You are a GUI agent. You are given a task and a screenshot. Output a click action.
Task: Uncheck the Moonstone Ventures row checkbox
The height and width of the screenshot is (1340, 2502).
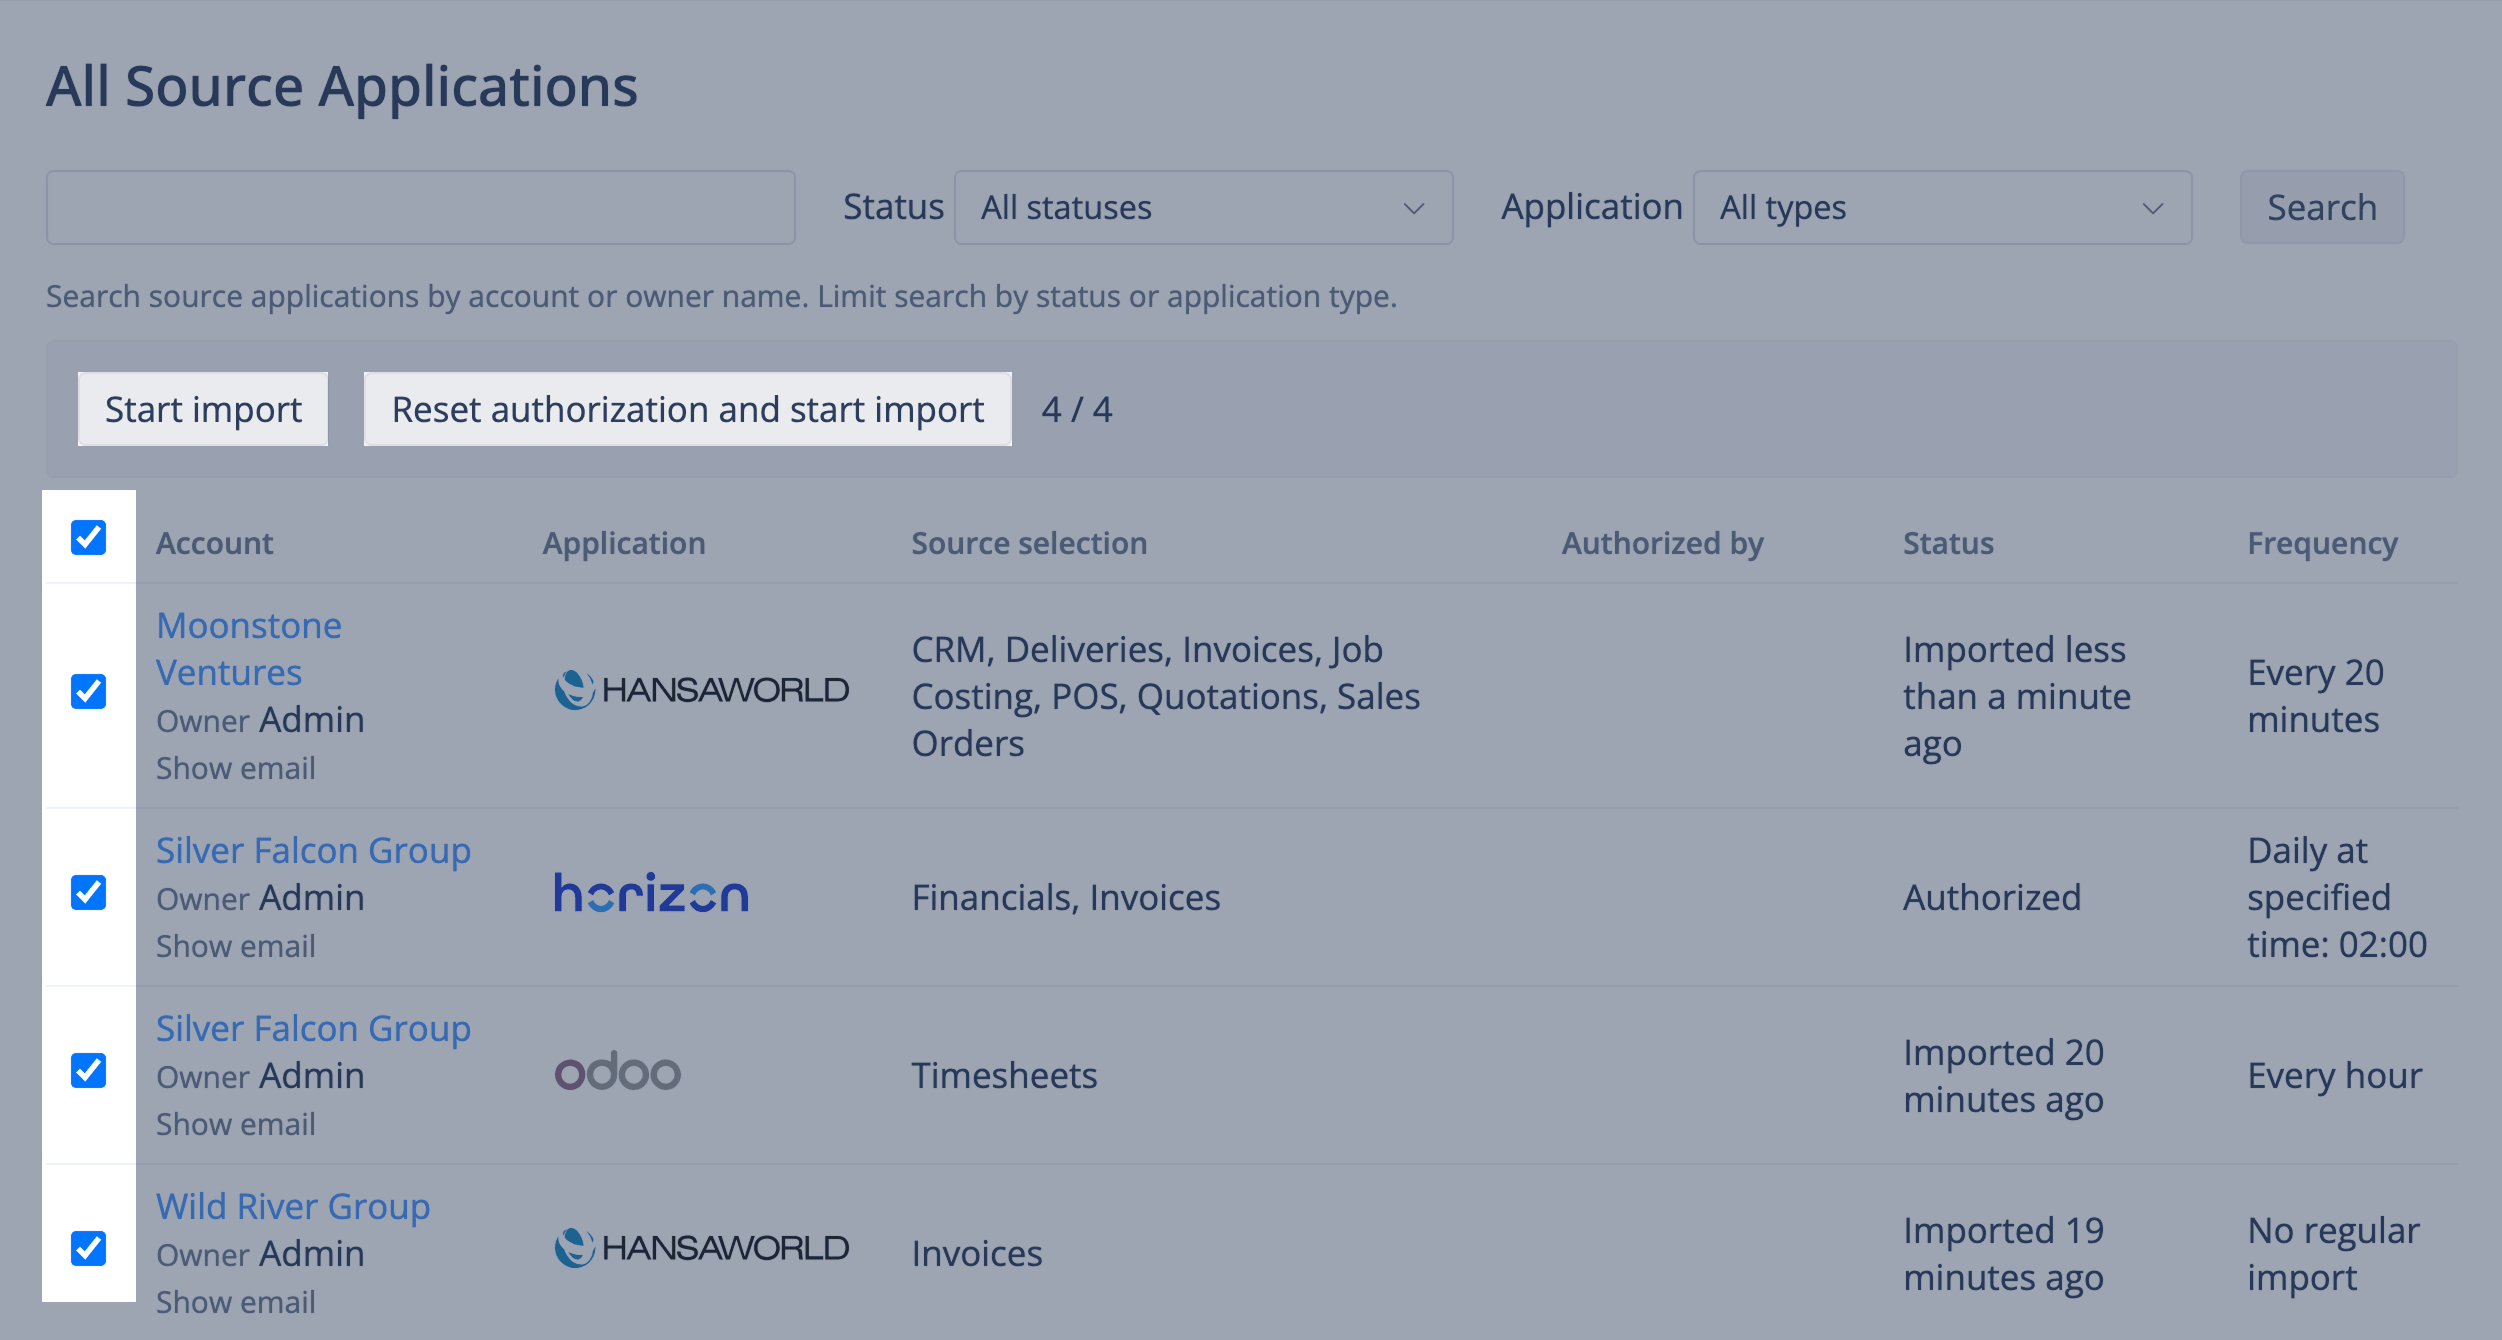click(x=89, y=691)
